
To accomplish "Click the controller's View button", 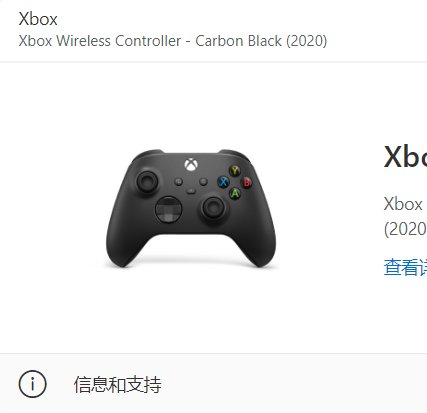I will [179, 182].
